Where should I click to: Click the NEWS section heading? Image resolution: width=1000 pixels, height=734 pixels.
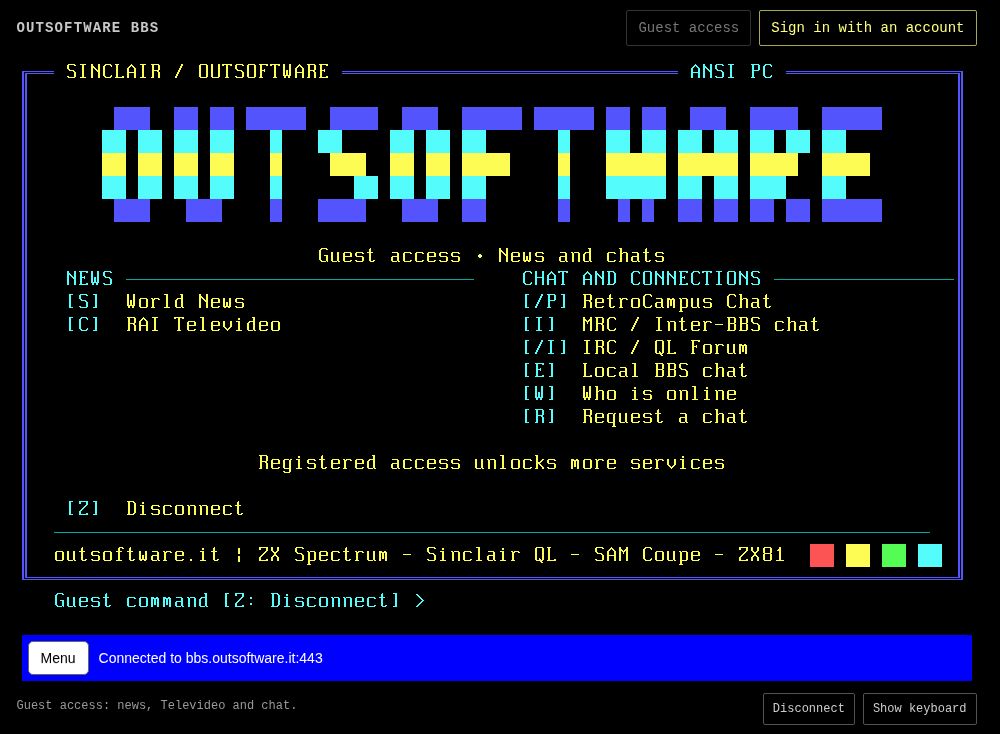(x=89, y=279)
